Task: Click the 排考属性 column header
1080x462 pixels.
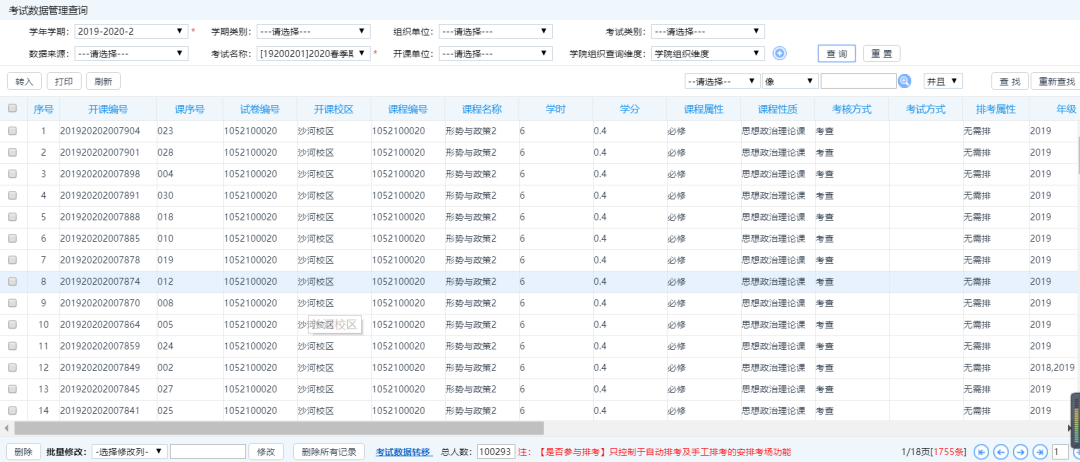Action: click(x=995, y=109)
